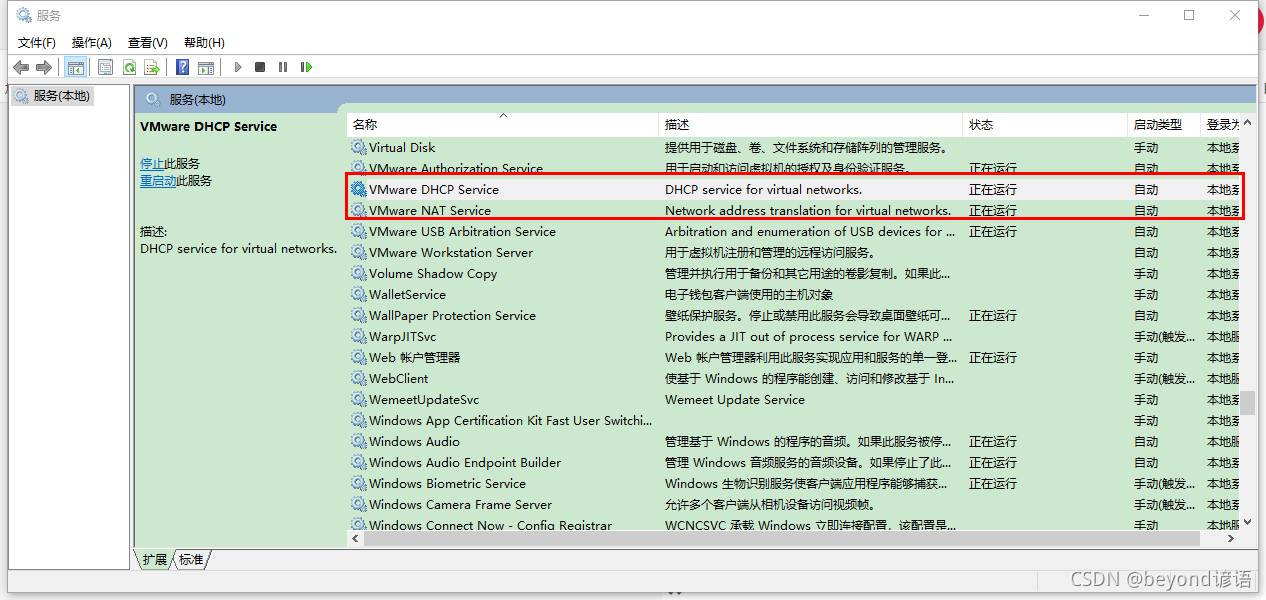The width and height of the screenshot is (1266, 600).
Task: Click the gear icon of VMware DHCP Service row
Action: tap(358, 189)
